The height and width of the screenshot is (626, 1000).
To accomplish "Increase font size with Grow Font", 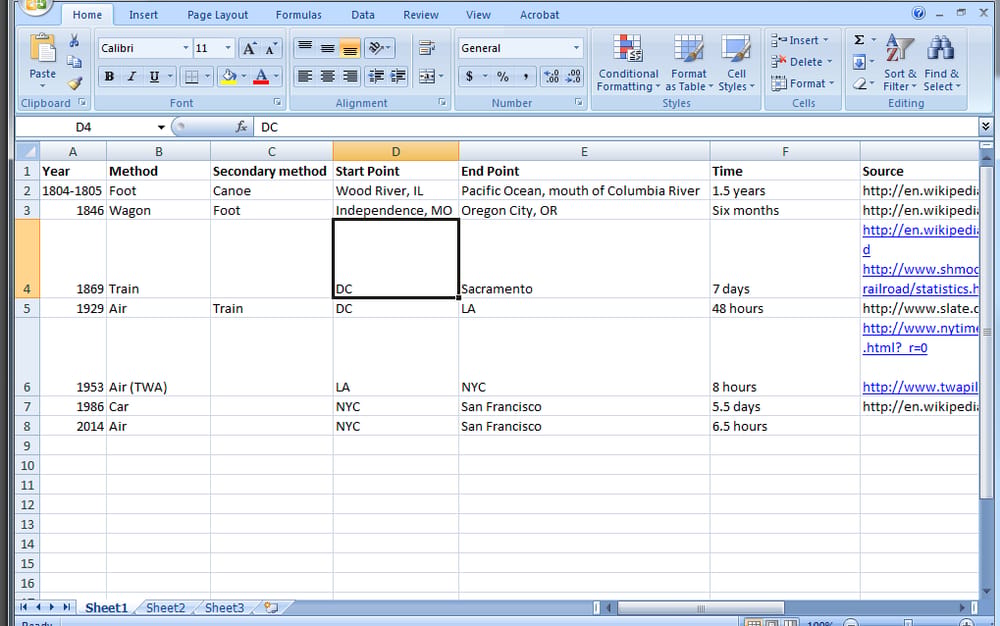I will tap(249, 48).
